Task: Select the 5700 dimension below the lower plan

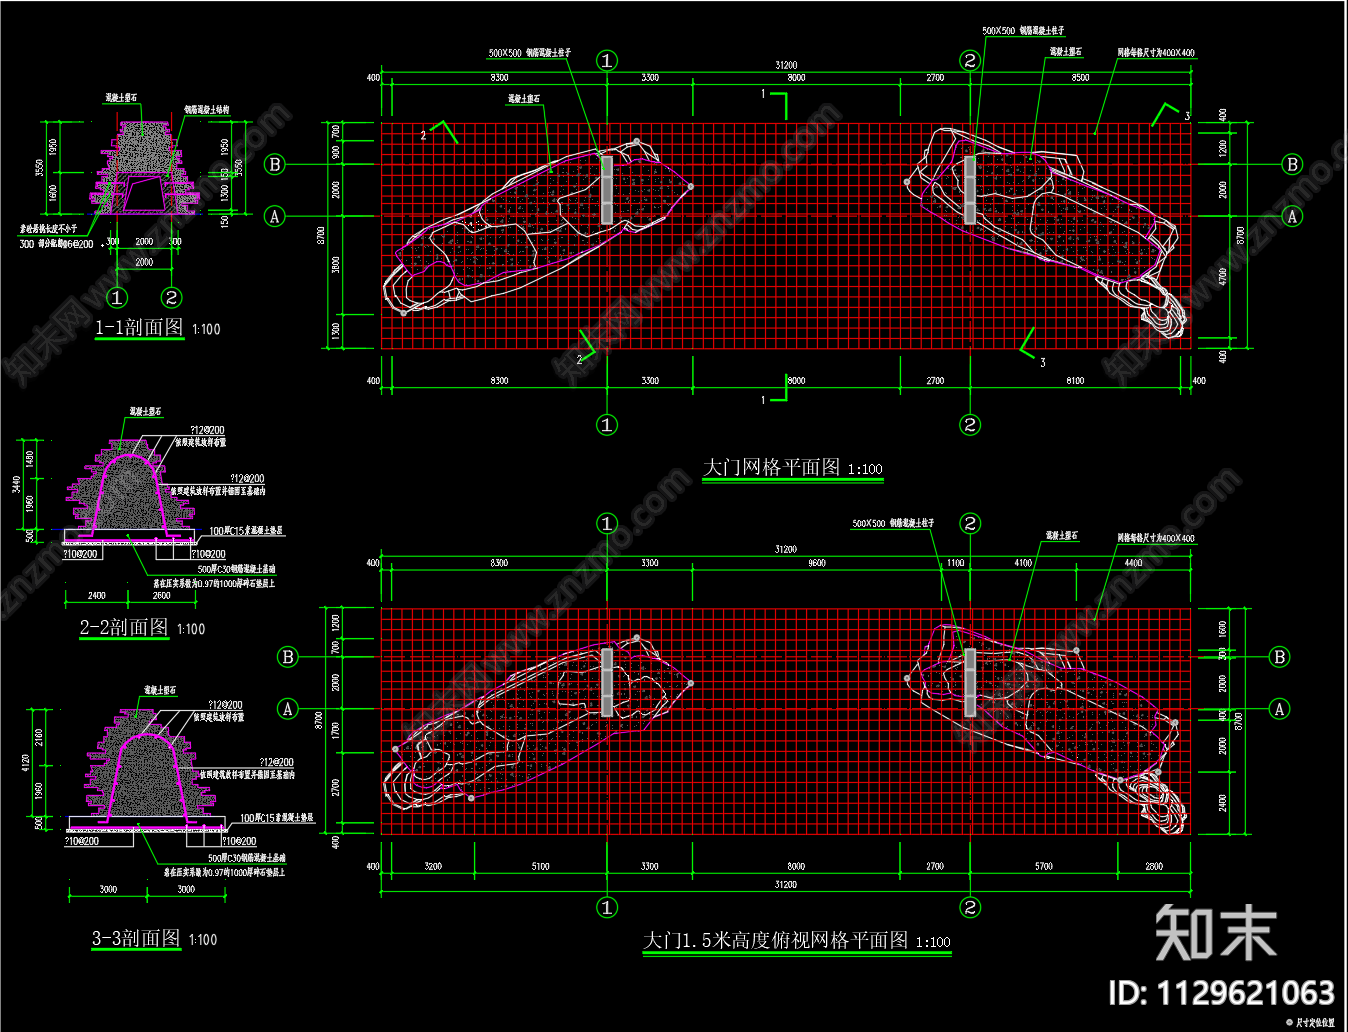Action: (1044, 866)
